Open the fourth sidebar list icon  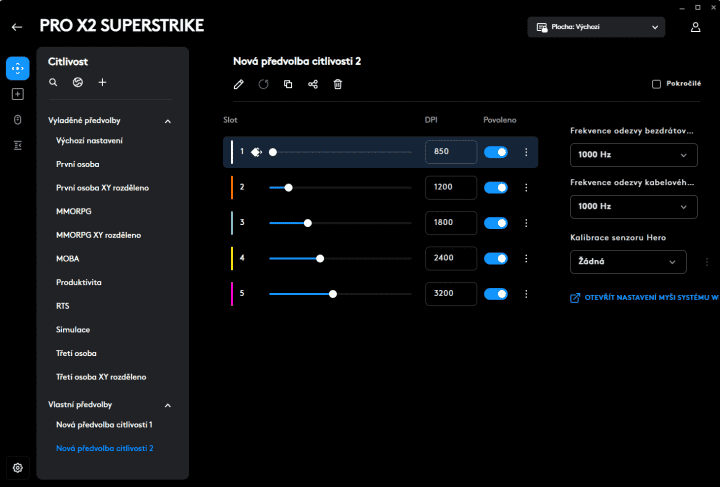17,146
